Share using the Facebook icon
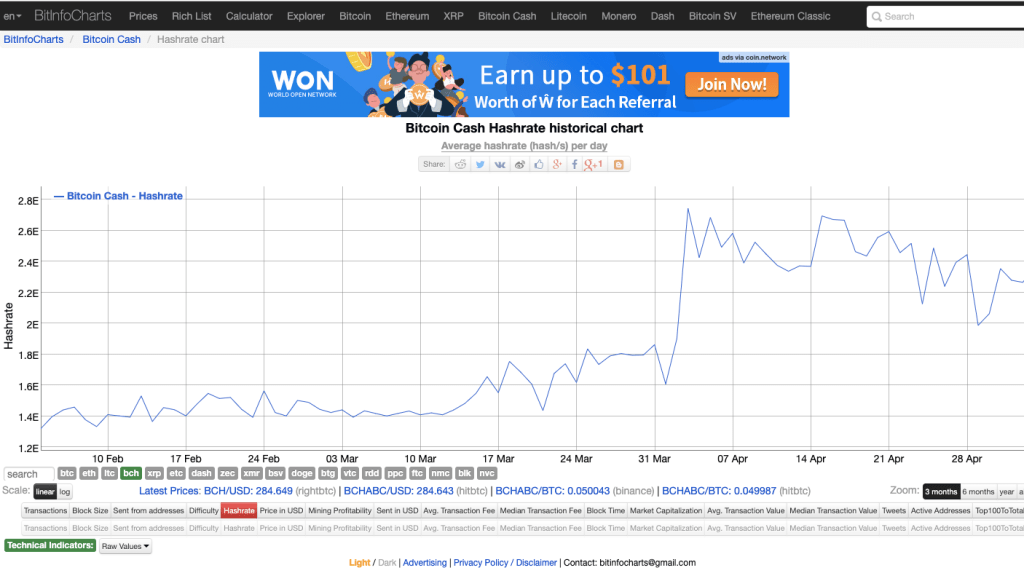The height and width of the screenshot is (573, 1024). 575,164
